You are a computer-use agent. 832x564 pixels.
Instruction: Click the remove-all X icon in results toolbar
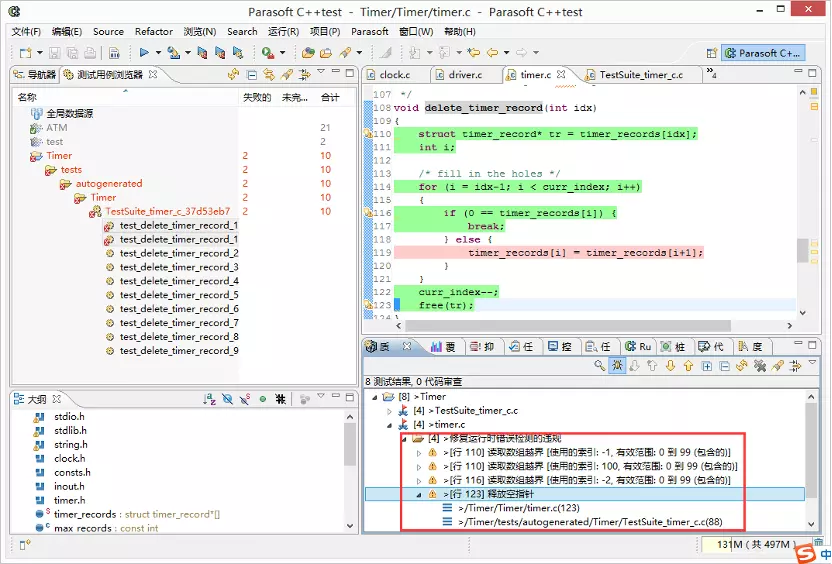[760, 365]
